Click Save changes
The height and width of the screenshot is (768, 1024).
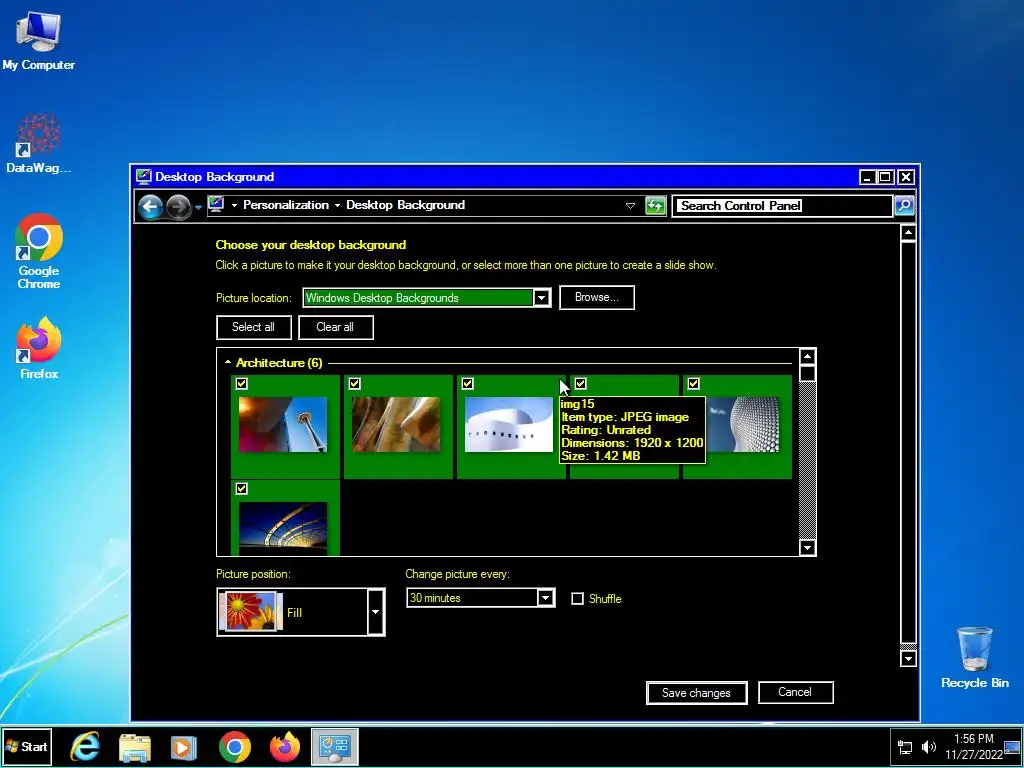pos(696,693)
